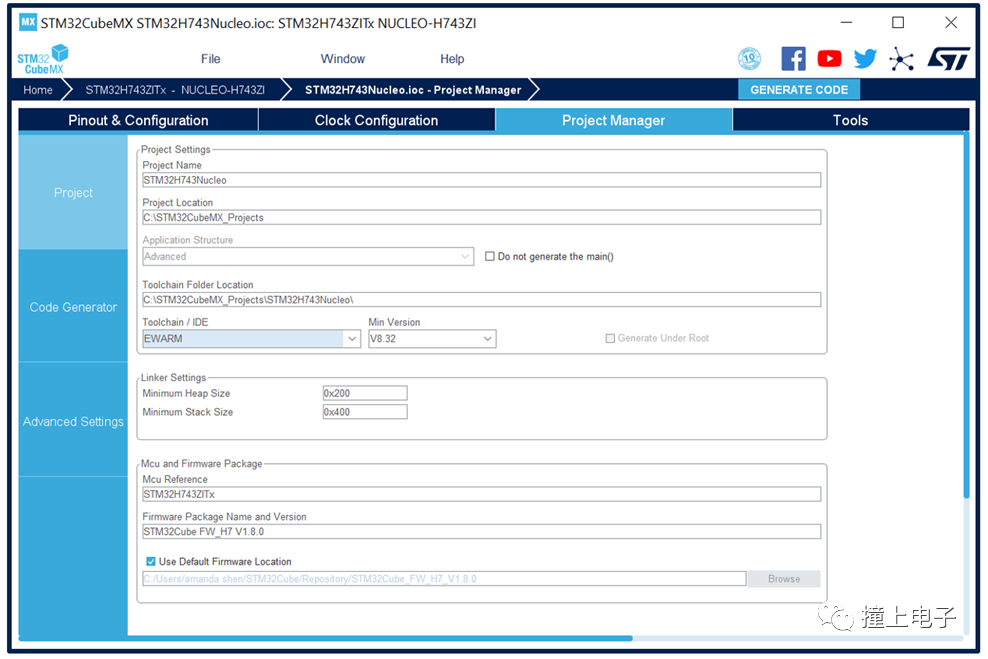Click the GENERATE CODE button
988x659 pixels.
[x=799, y=89]
